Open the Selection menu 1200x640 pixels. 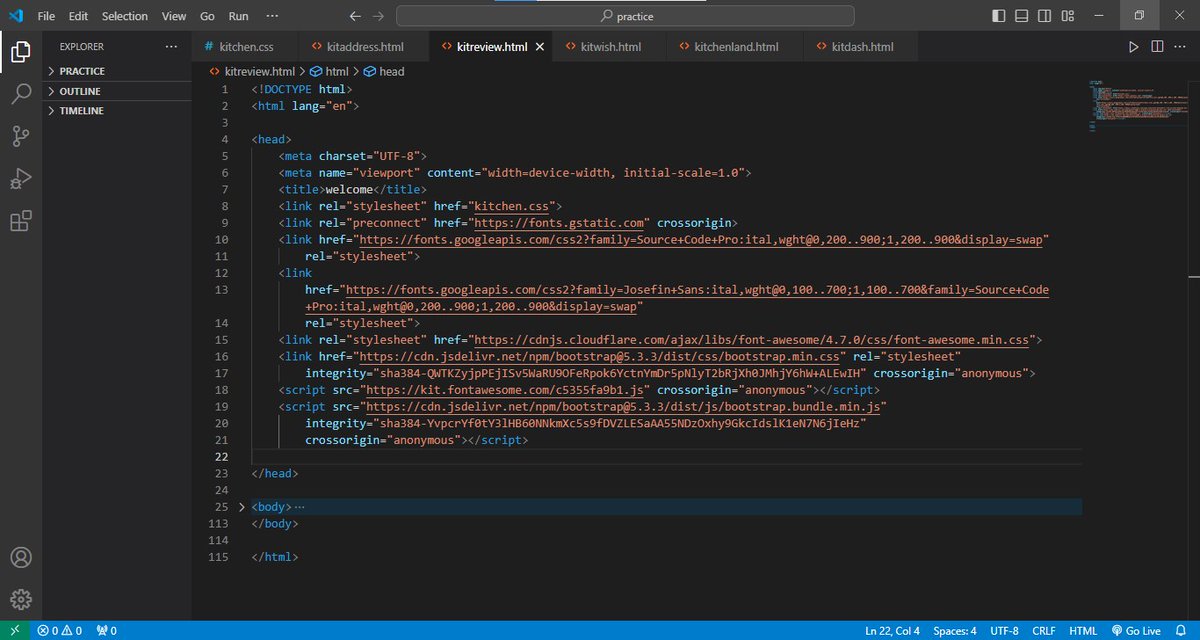(125, 16)
